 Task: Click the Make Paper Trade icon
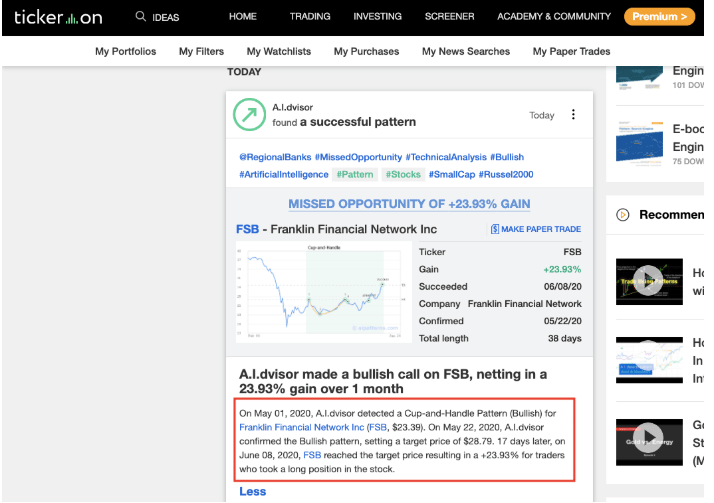point(495,229)
